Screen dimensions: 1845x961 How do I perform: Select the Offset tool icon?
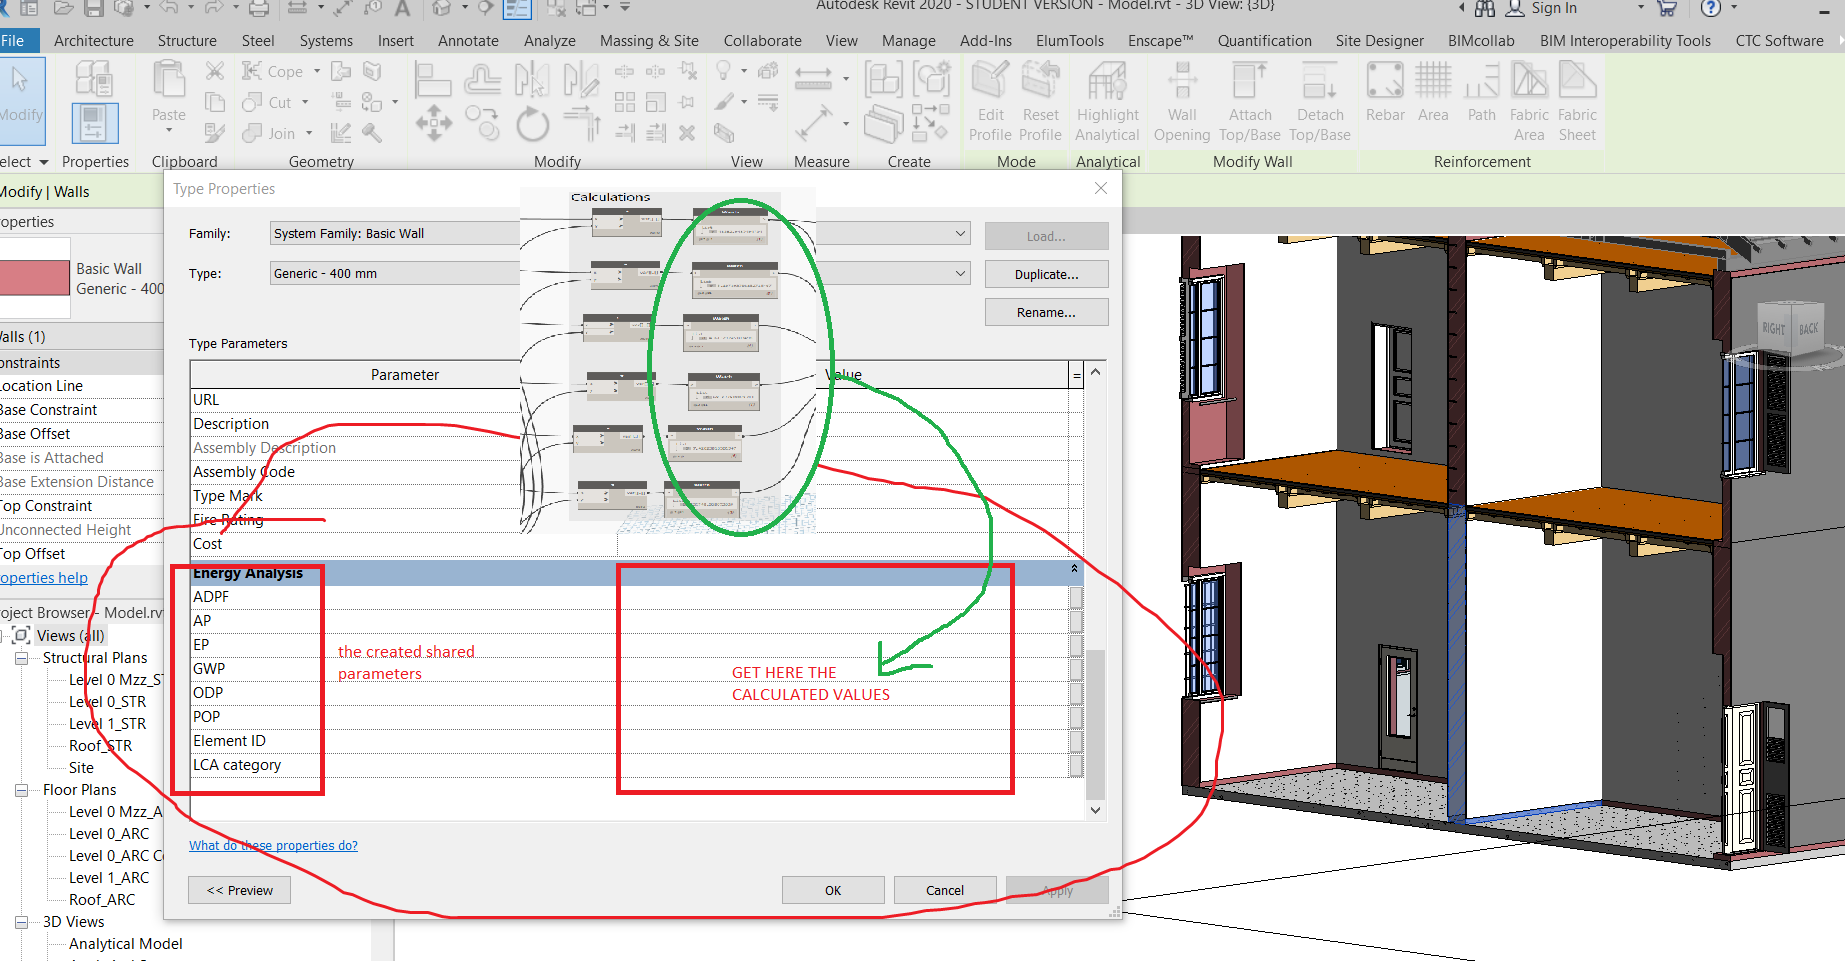482,80
